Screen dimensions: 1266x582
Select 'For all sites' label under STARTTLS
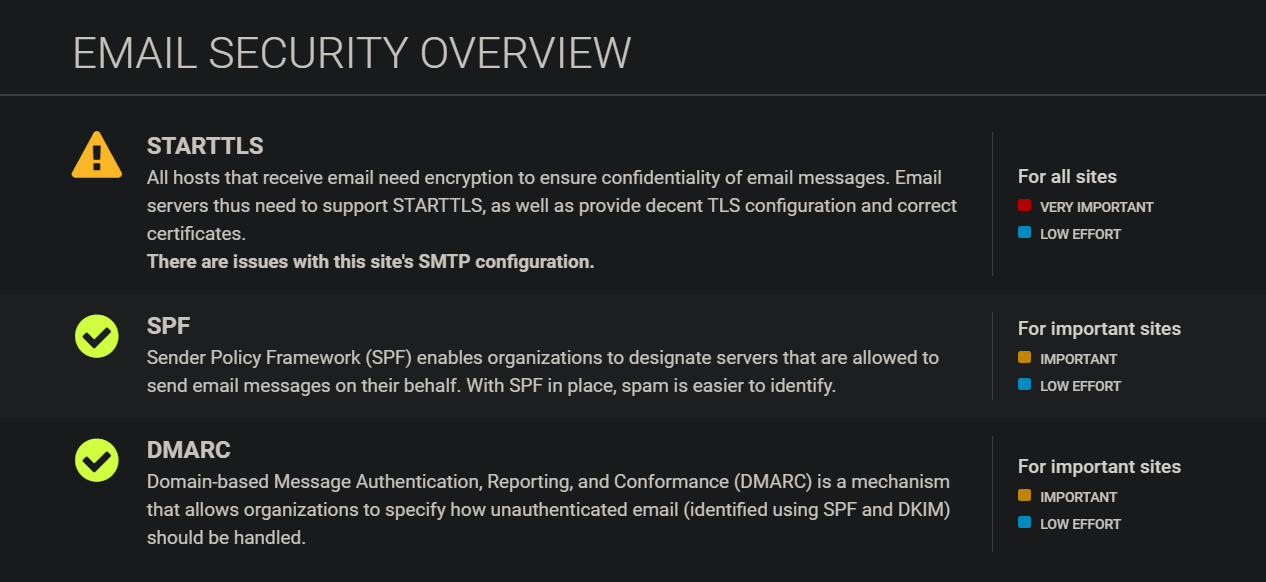coord(1068,176)
